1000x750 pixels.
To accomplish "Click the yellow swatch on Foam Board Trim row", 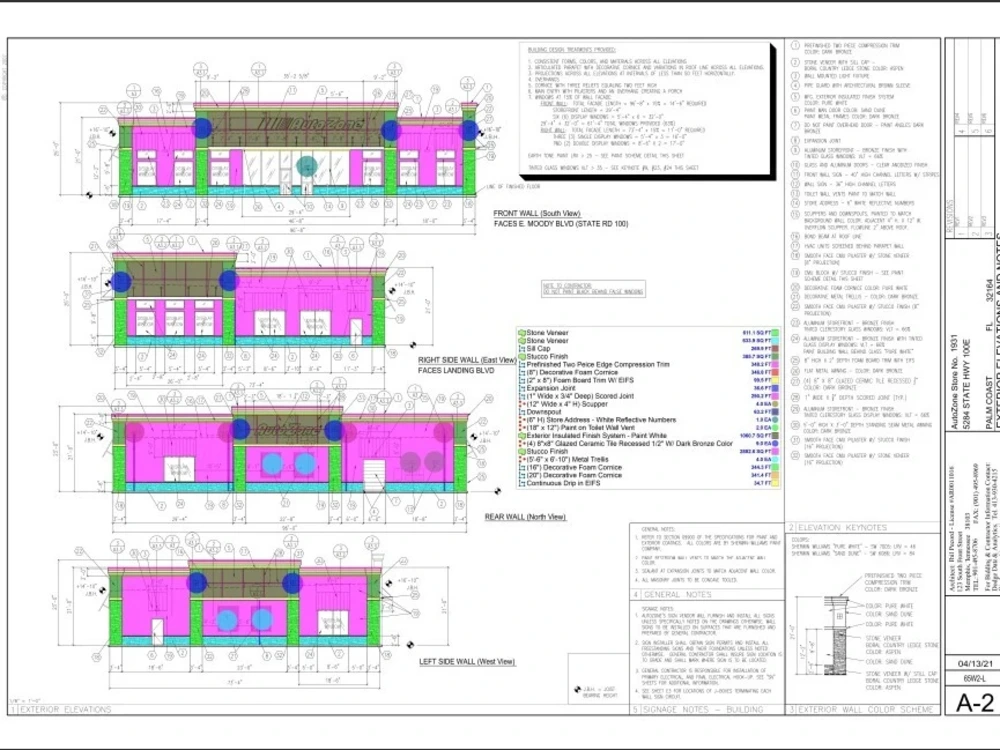I will (776, 380).
